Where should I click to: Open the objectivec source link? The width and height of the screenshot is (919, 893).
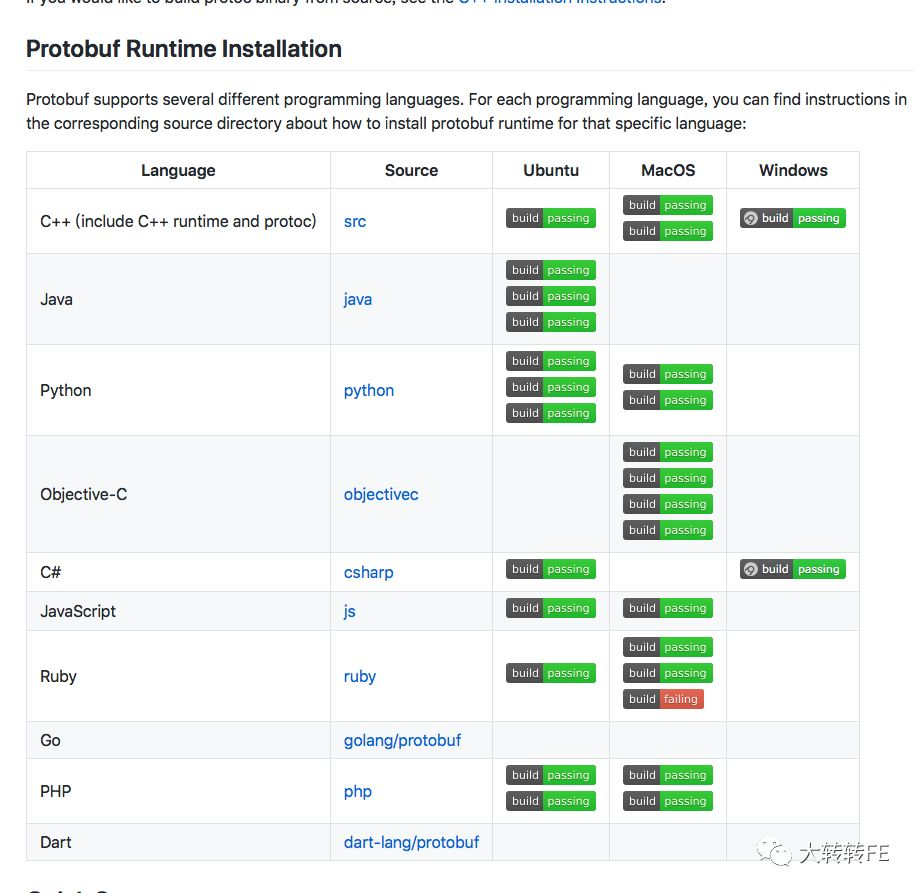tap(381, 495)
